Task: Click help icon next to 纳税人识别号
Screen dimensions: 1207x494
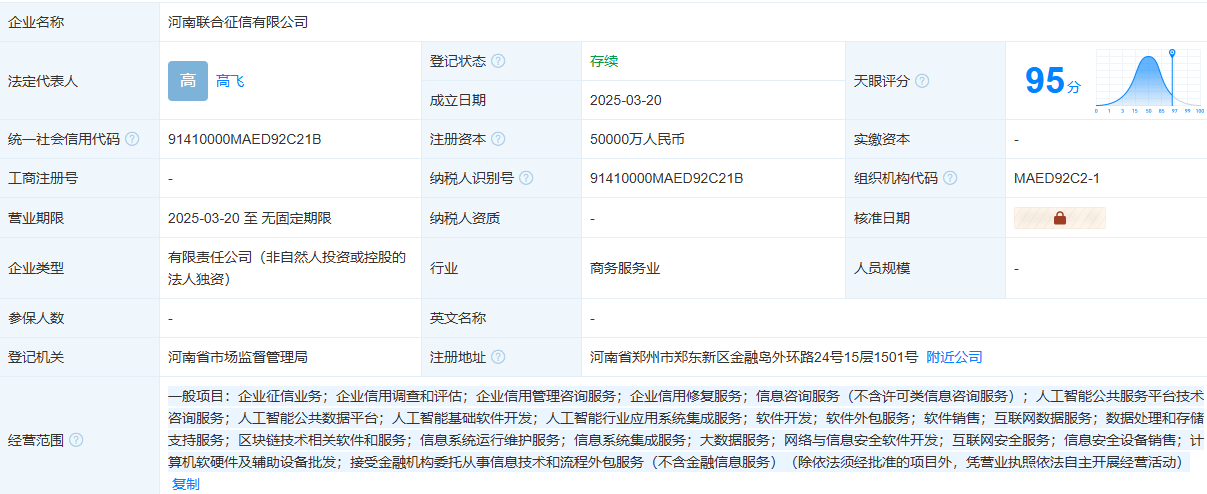Action: (526, 178)
